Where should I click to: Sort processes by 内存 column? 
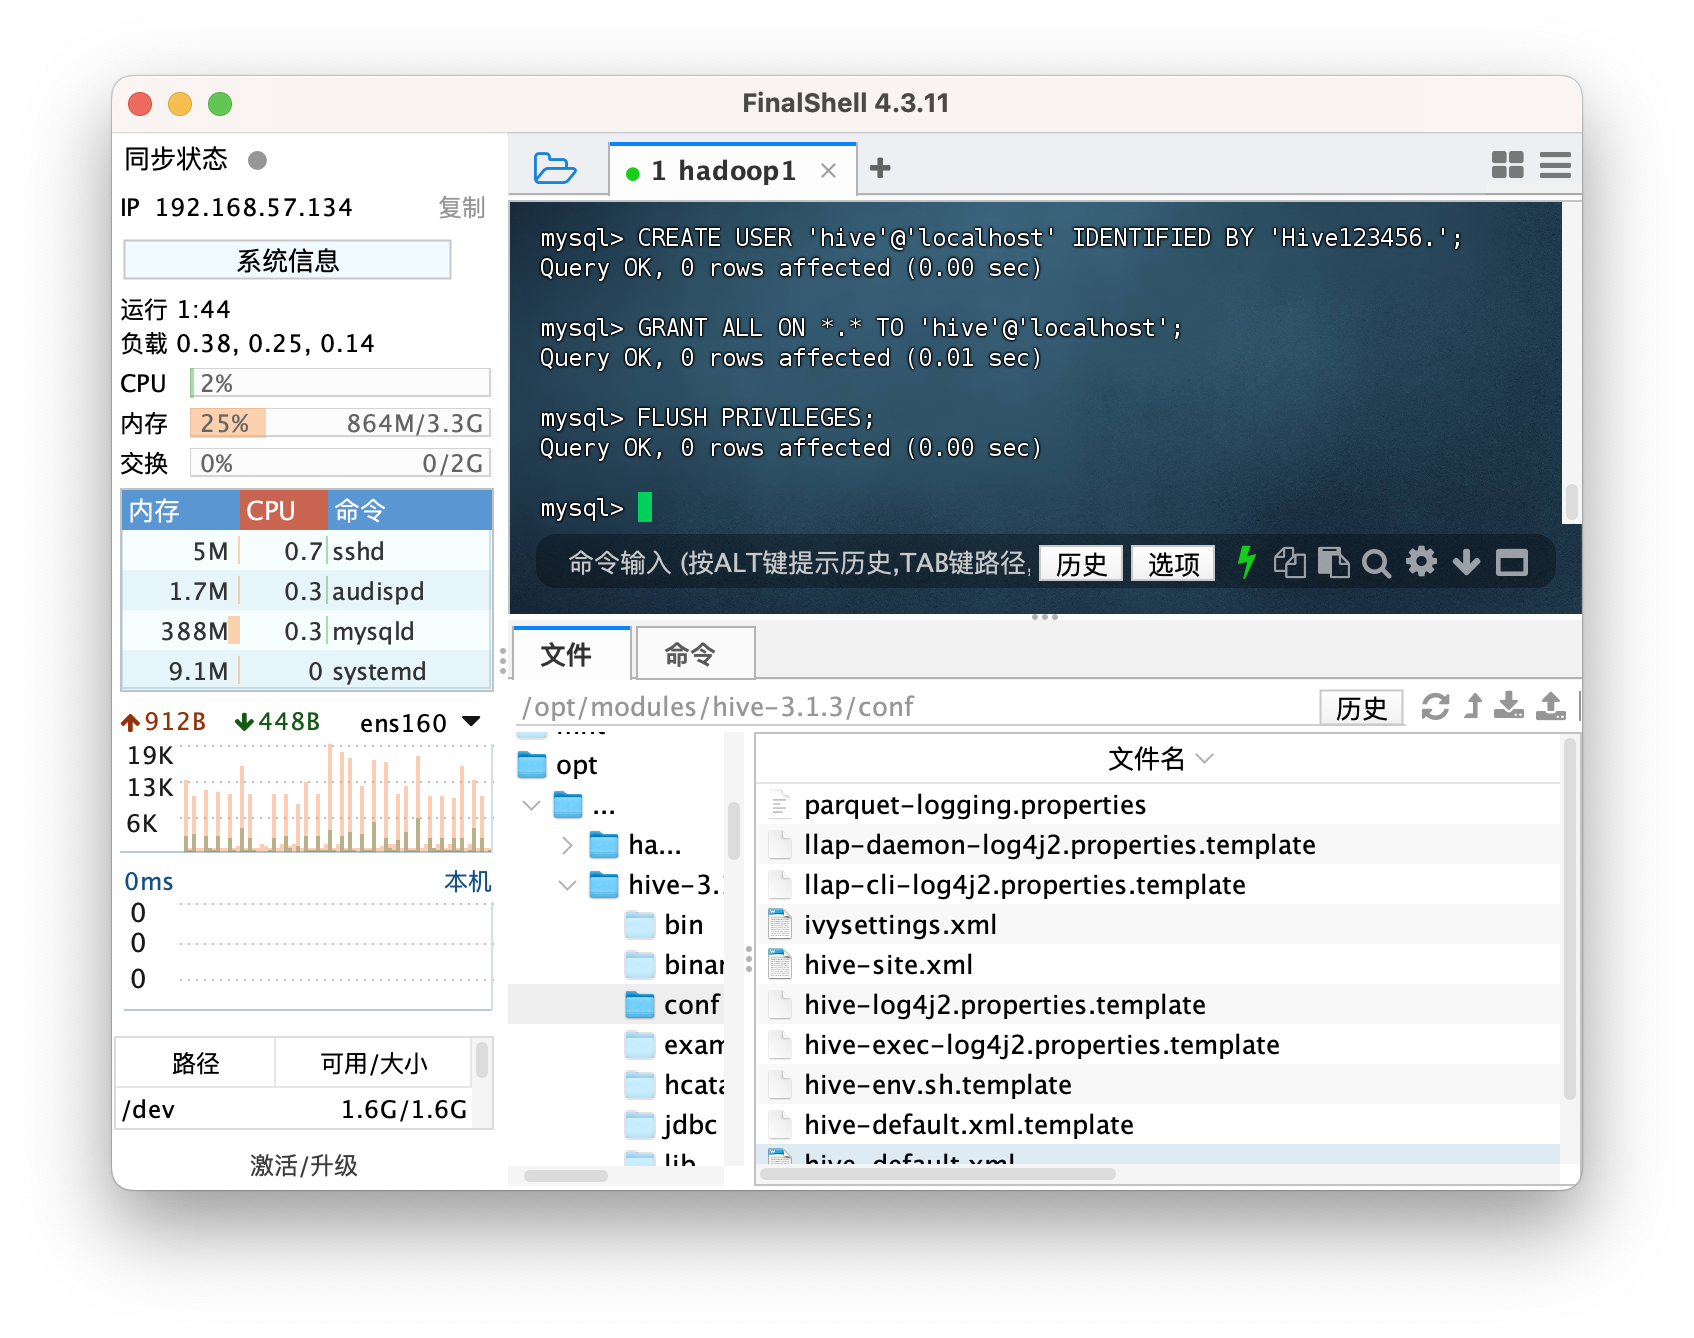coord(180,510)
